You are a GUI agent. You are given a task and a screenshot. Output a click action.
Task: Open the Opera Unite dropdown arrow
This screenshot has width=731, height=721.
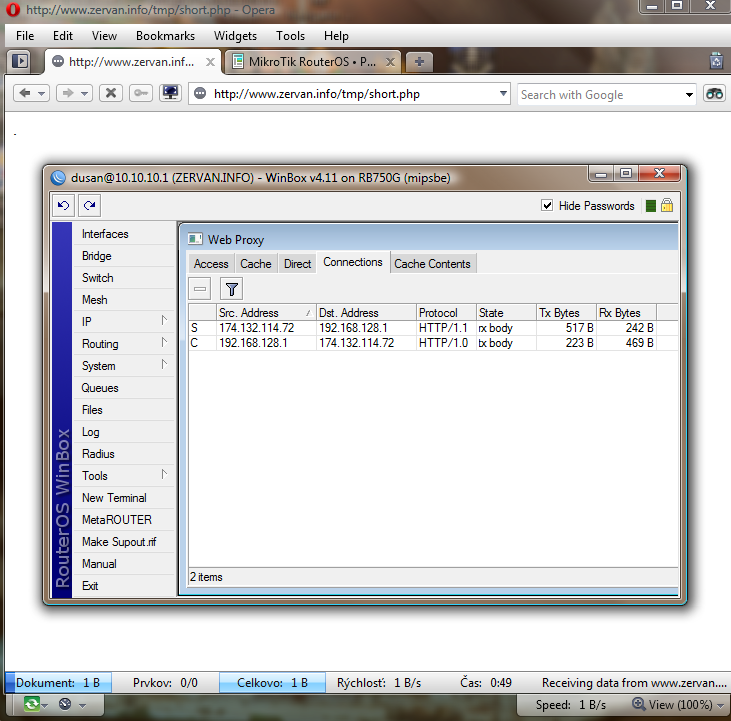tap(83, 705)
